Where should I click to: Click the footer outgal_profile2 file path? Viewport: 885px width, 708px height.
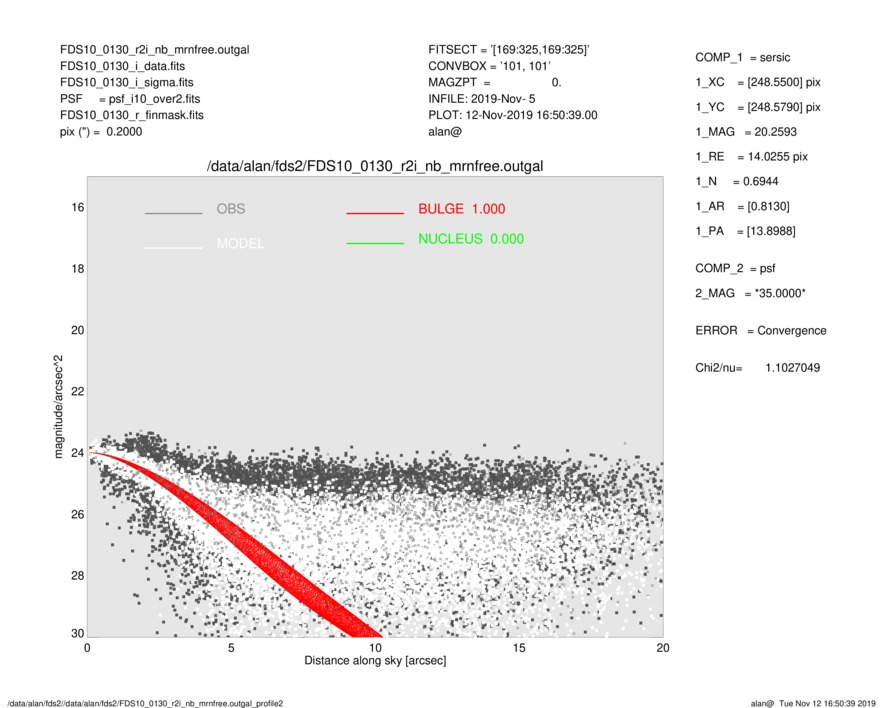coord(145,703)
